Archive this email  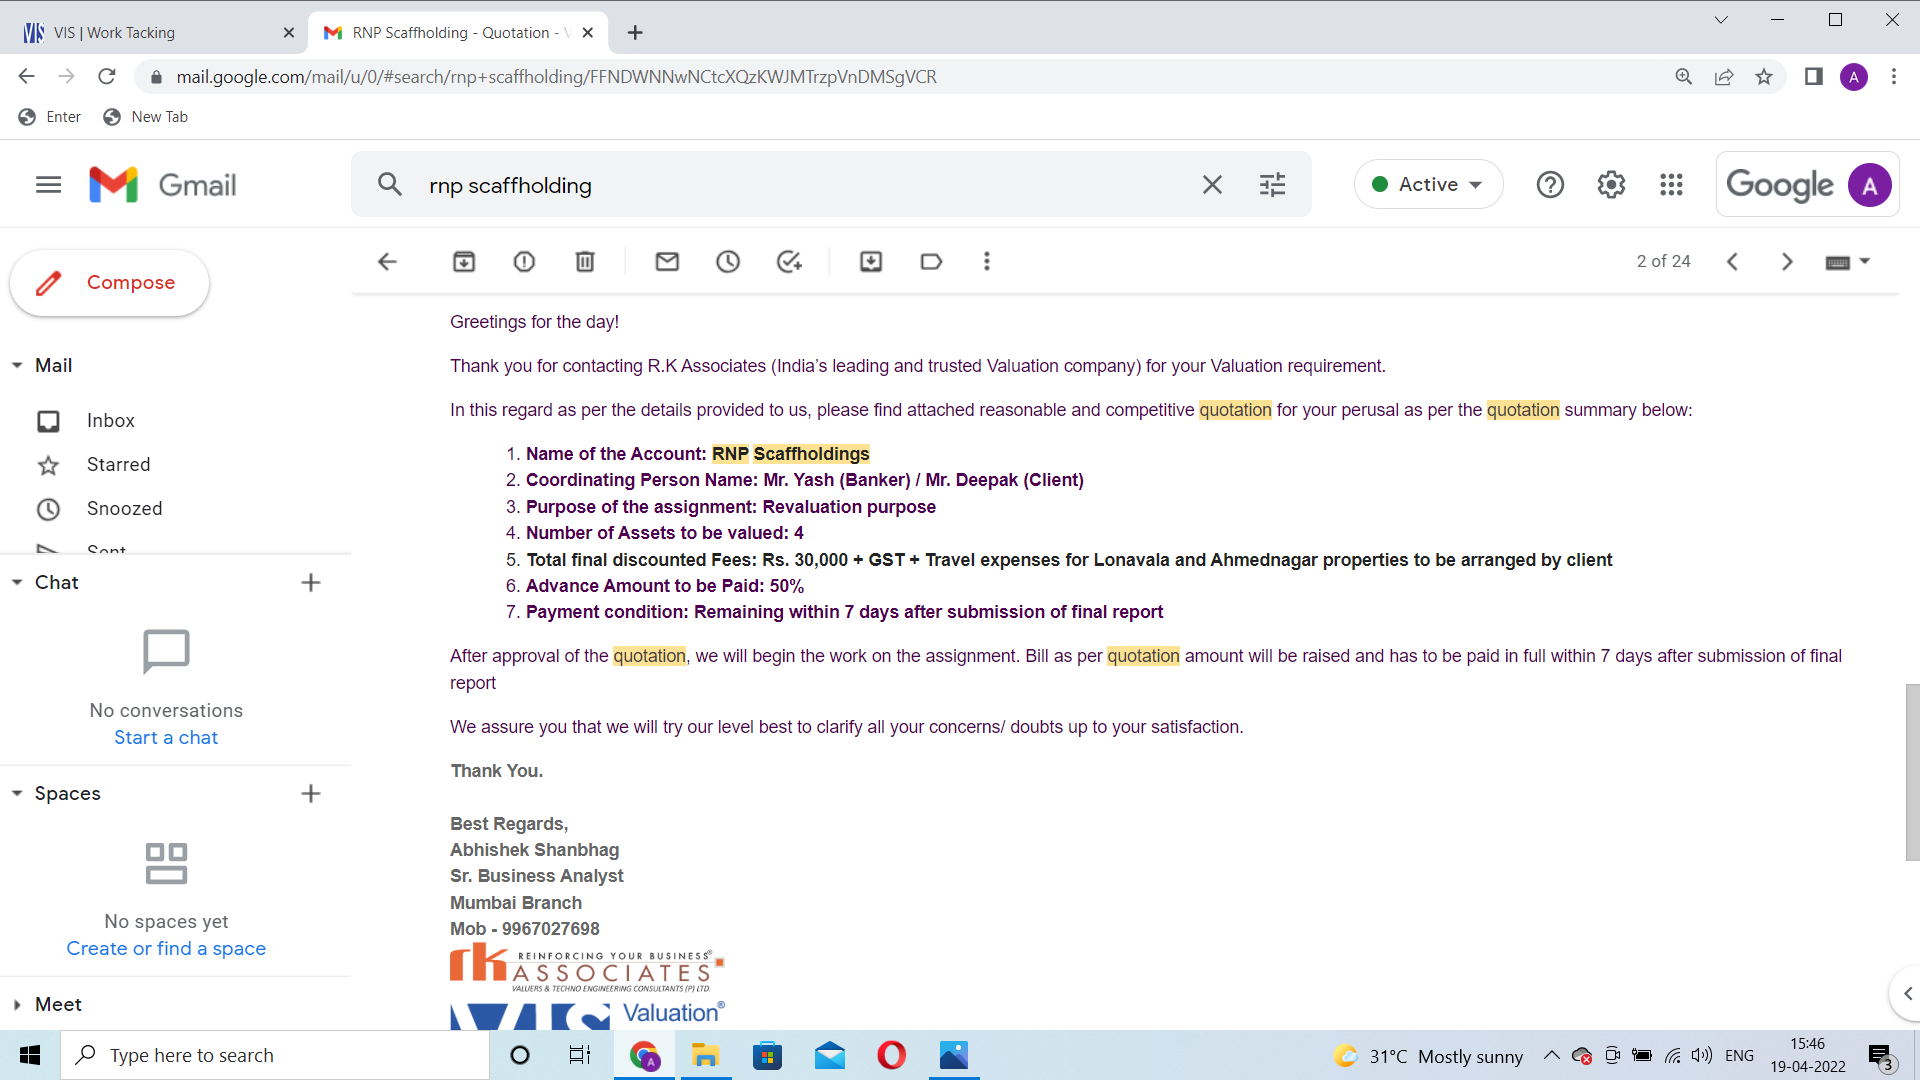(464, 262)
